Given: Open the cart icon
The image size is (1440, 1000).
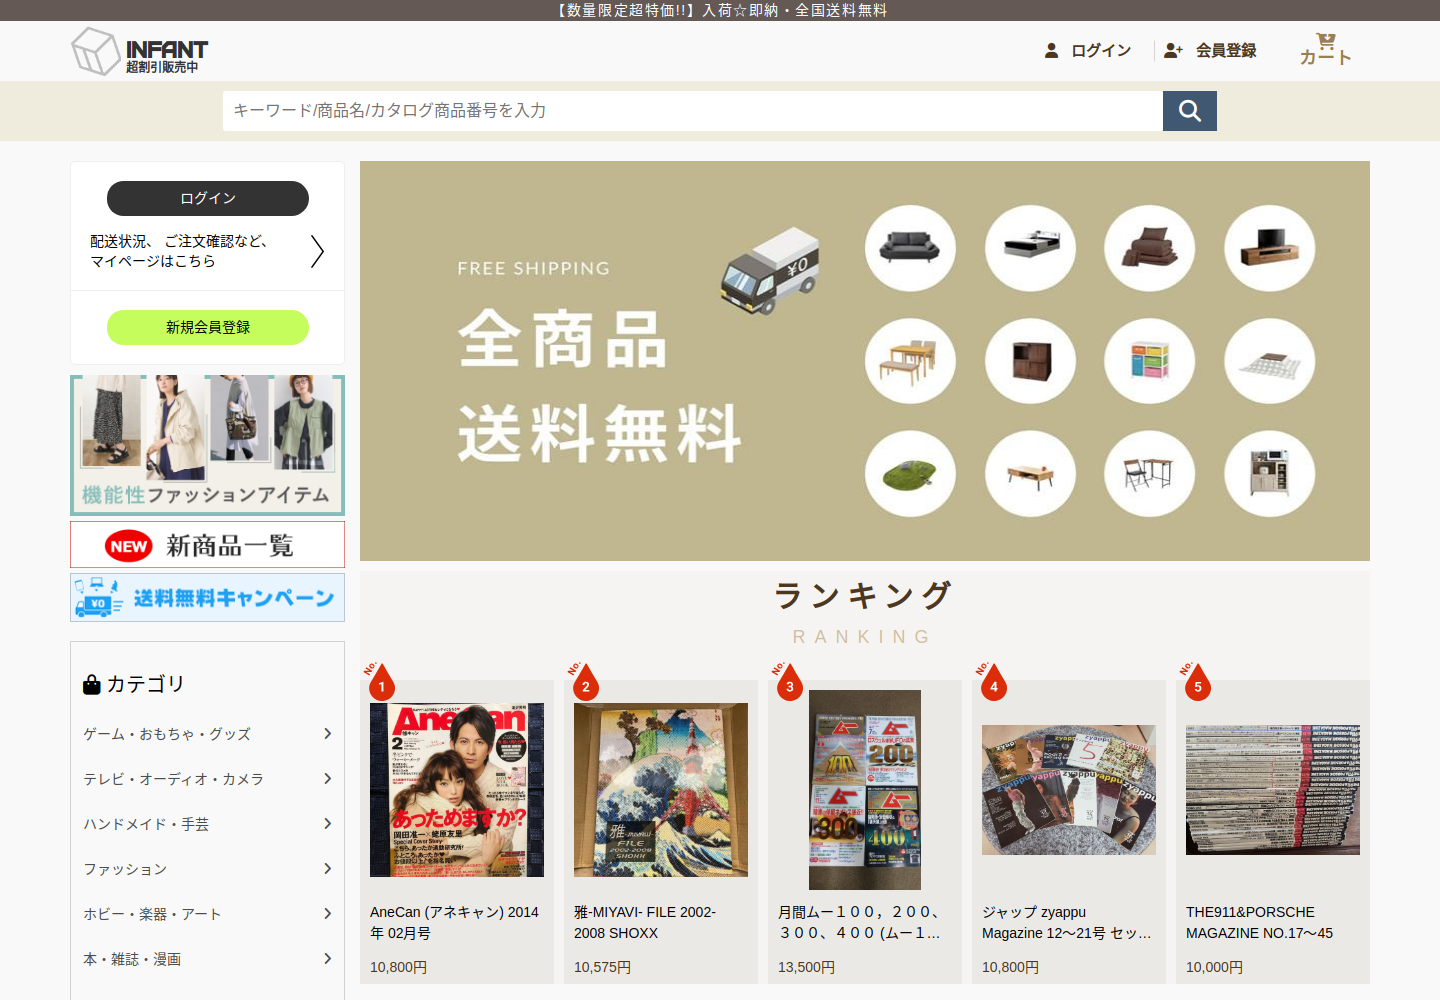Looking at the screenshot, I should point(1325,49).
